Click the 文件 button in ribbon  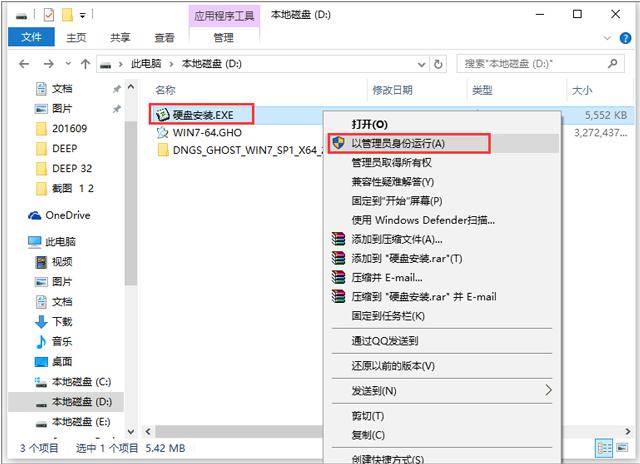[31, 38]
